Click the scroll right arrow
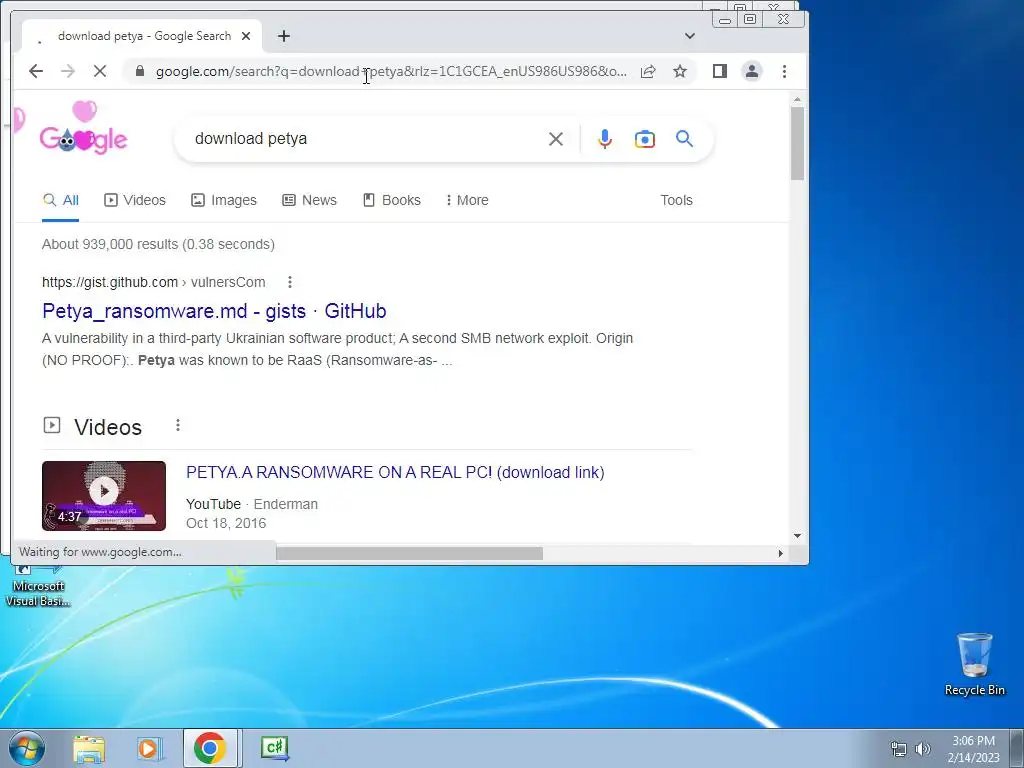Image resolution: width=1024 pixels, height=768 pixels. tap(780, 553)
